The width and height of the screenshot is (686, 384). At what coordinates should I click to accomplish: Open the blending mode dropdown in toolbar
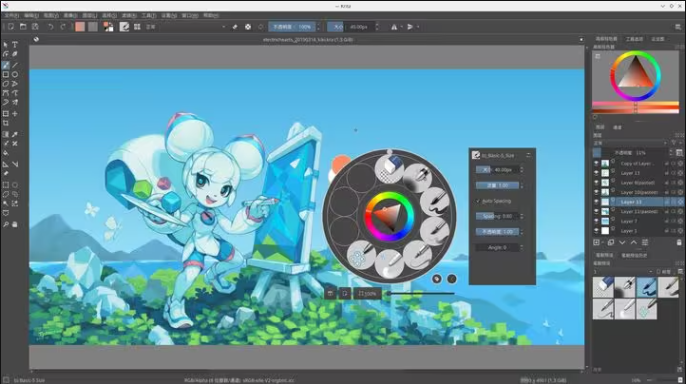186,27
